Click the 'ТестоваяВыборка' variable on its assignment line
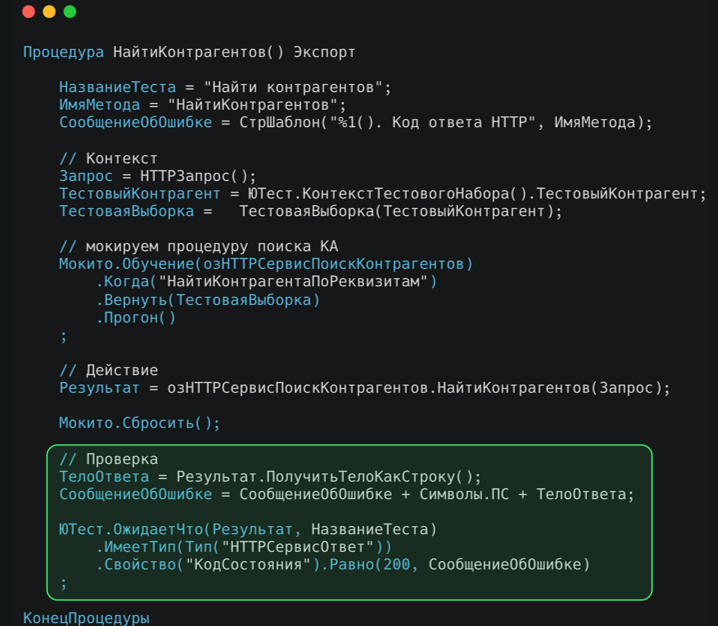The height and width of the screenshot is (626, 718). click(126, 211)
